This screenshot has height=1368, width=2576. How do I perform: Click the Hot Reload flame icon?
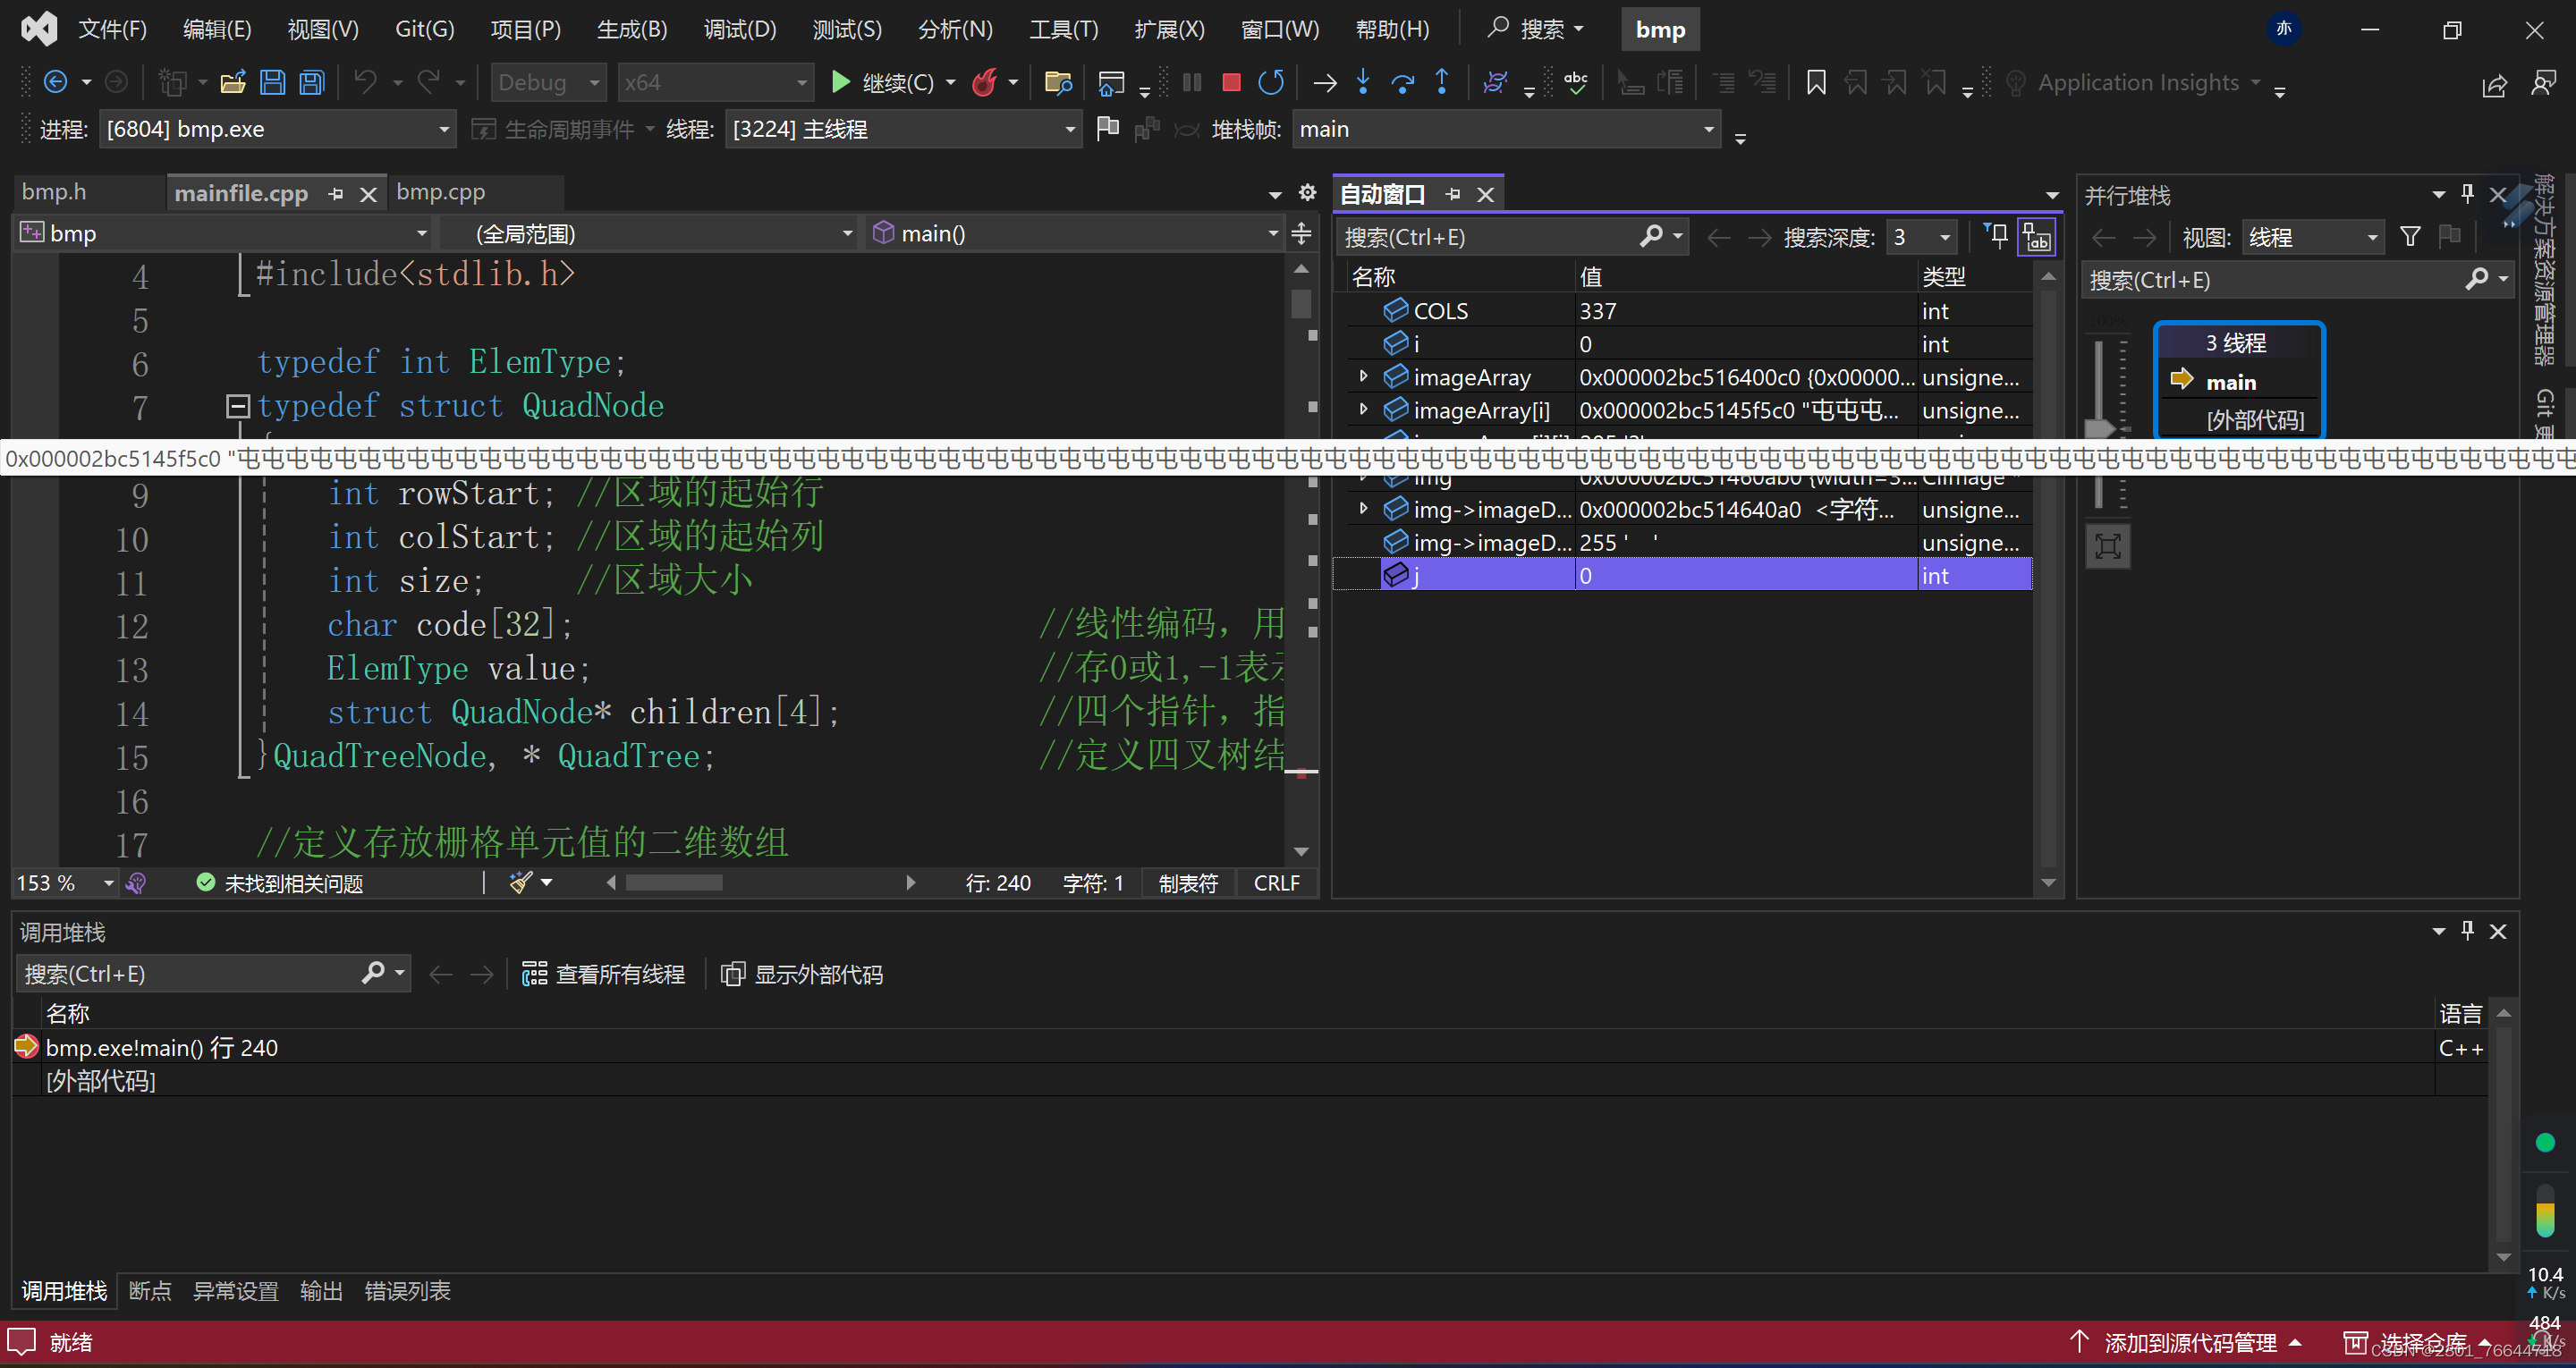coord(985,82)
